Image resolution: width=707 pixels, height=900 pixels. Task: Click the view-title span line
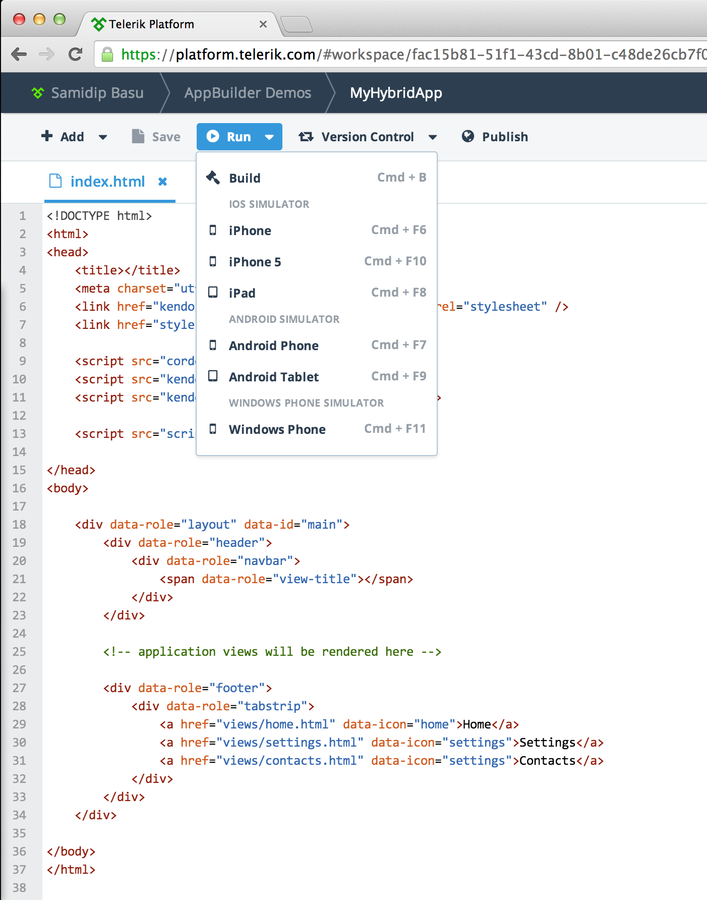[286, 579]
